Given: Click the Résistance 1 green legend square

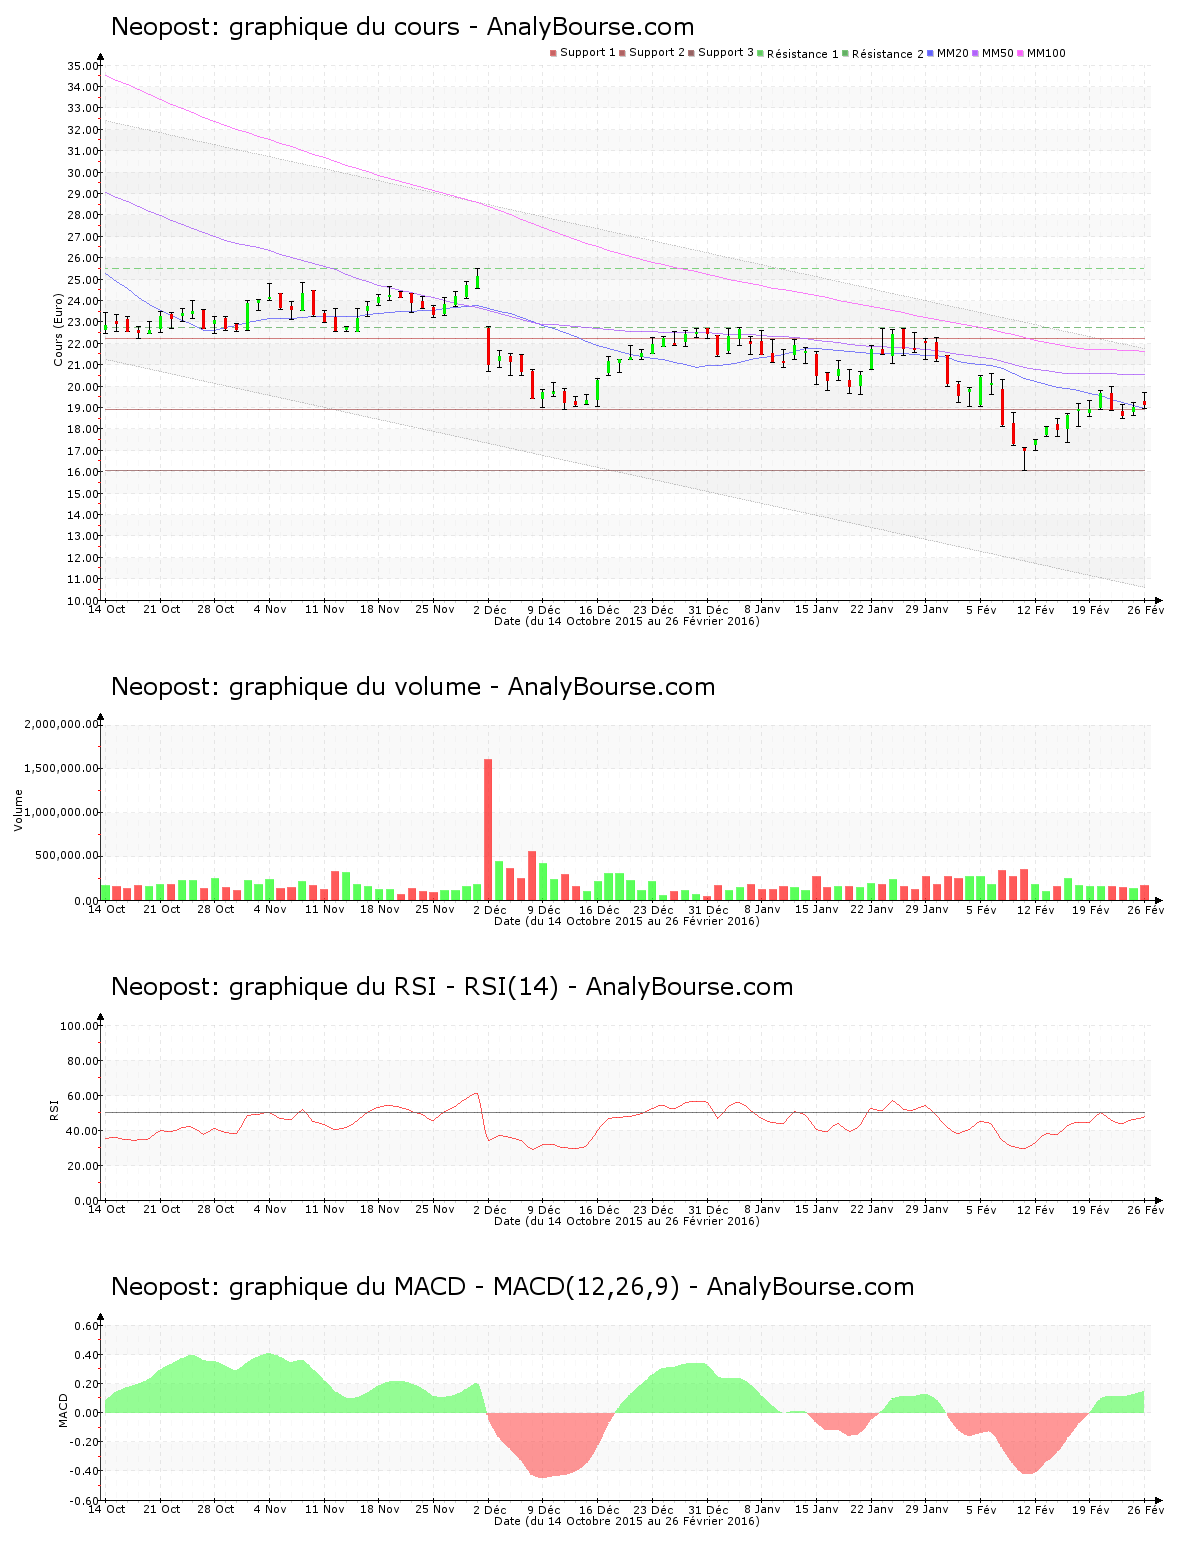Looking at the screenshot, I should point(761,53).
